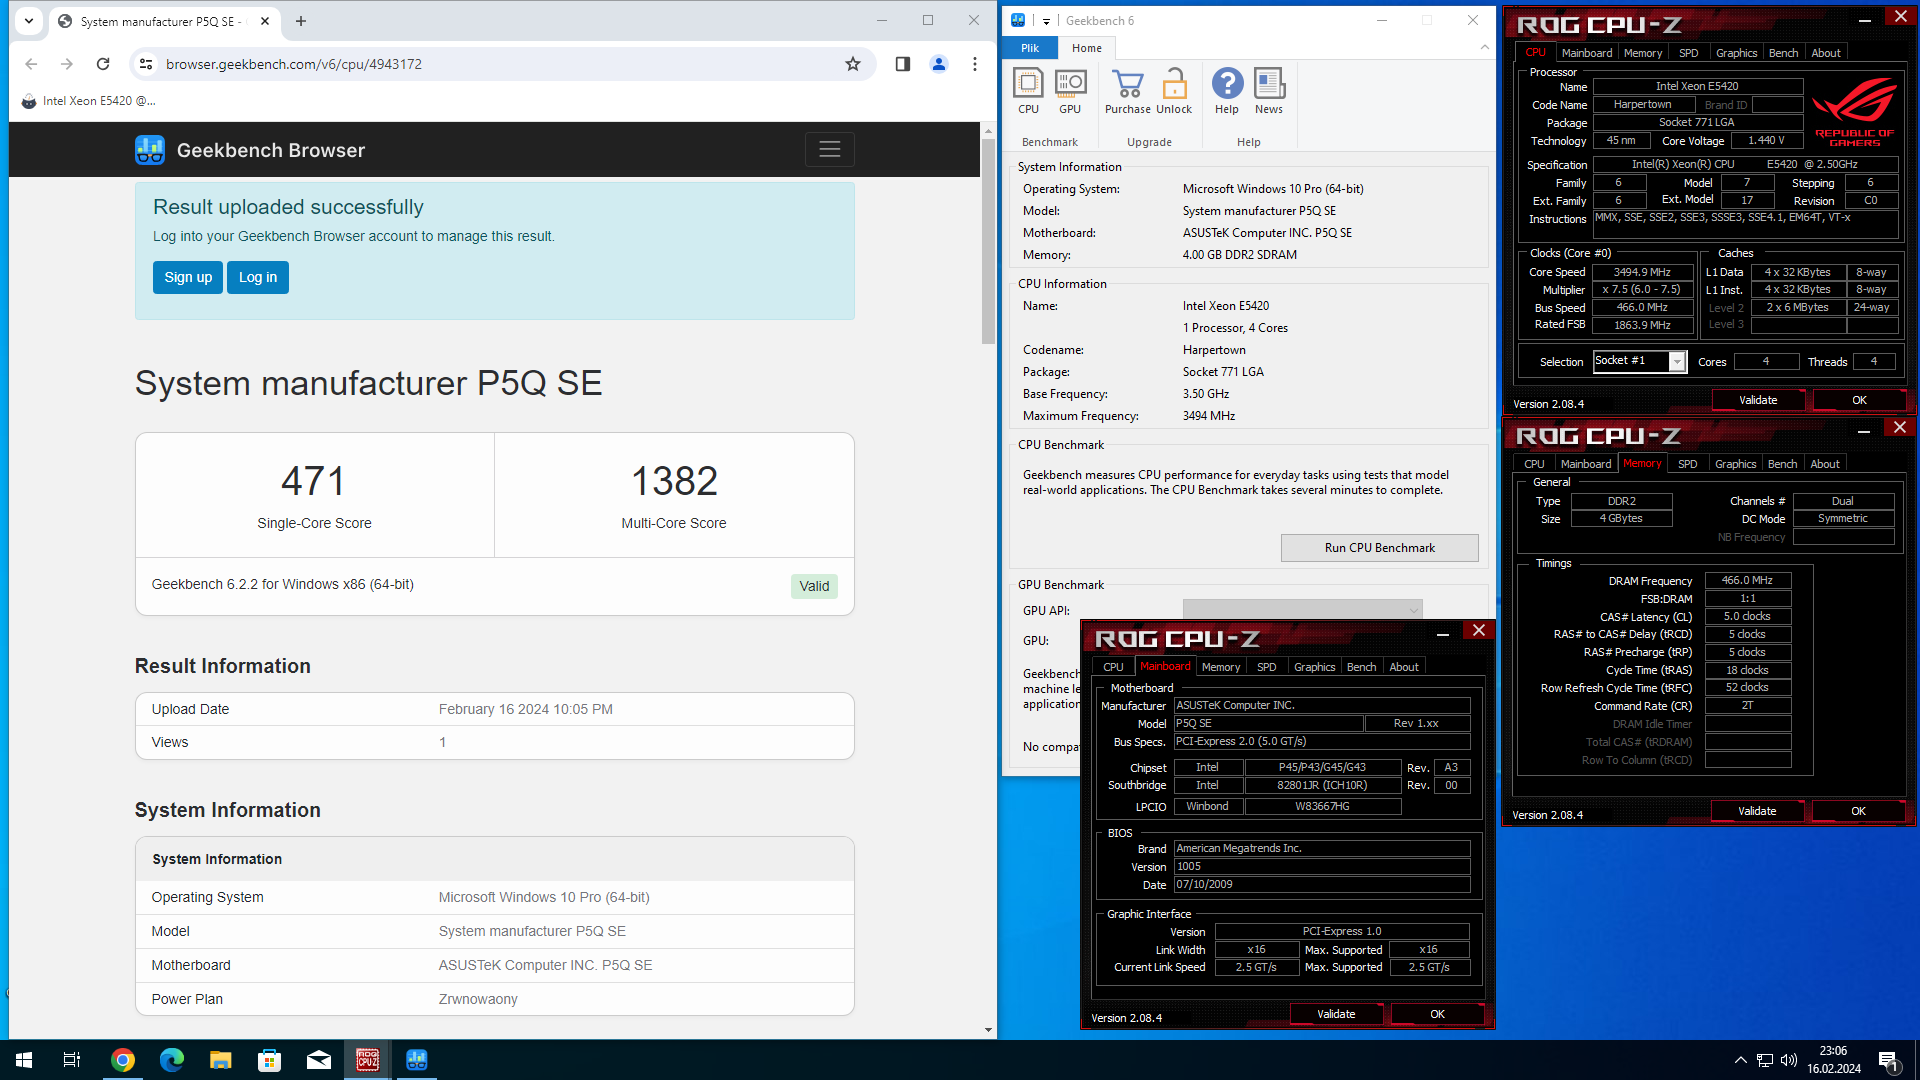The height and width of the screenshot is (1082, 1920).
Task: Open Bench tab in memory CPU-Z window
Action: (x=1783, y=464)
